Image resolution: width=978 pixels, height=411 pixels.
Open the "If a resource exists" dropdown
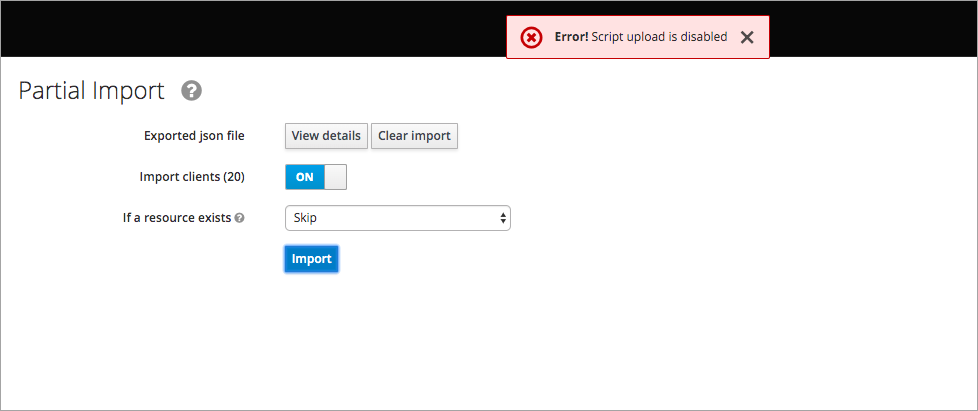[x=398, y=218]
